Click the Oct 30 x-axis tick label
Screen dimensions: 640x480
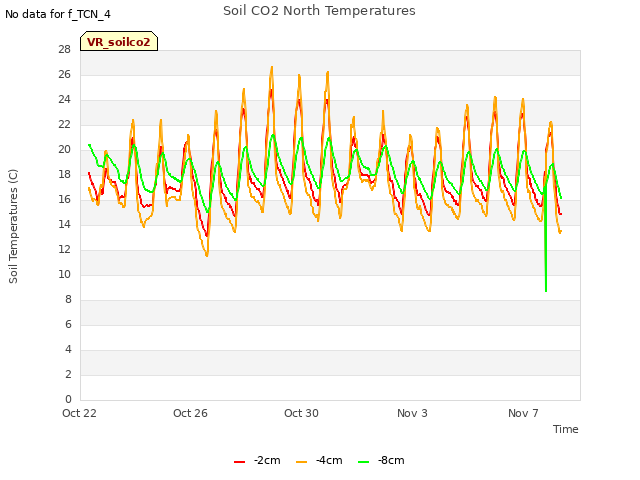click(x=301, y=413)
